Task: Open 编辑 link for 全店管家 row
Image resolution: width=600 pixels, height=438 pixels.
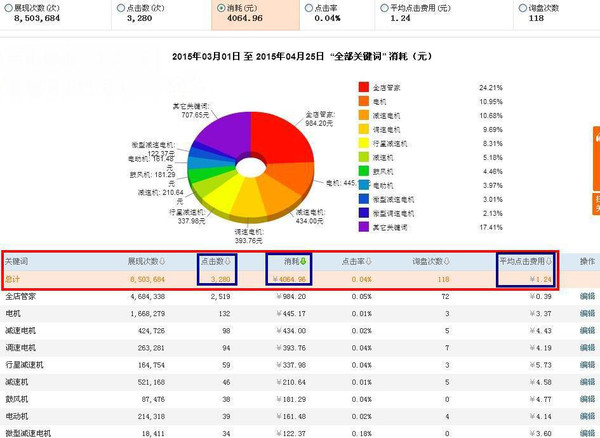Action: [x=587, y=297]
